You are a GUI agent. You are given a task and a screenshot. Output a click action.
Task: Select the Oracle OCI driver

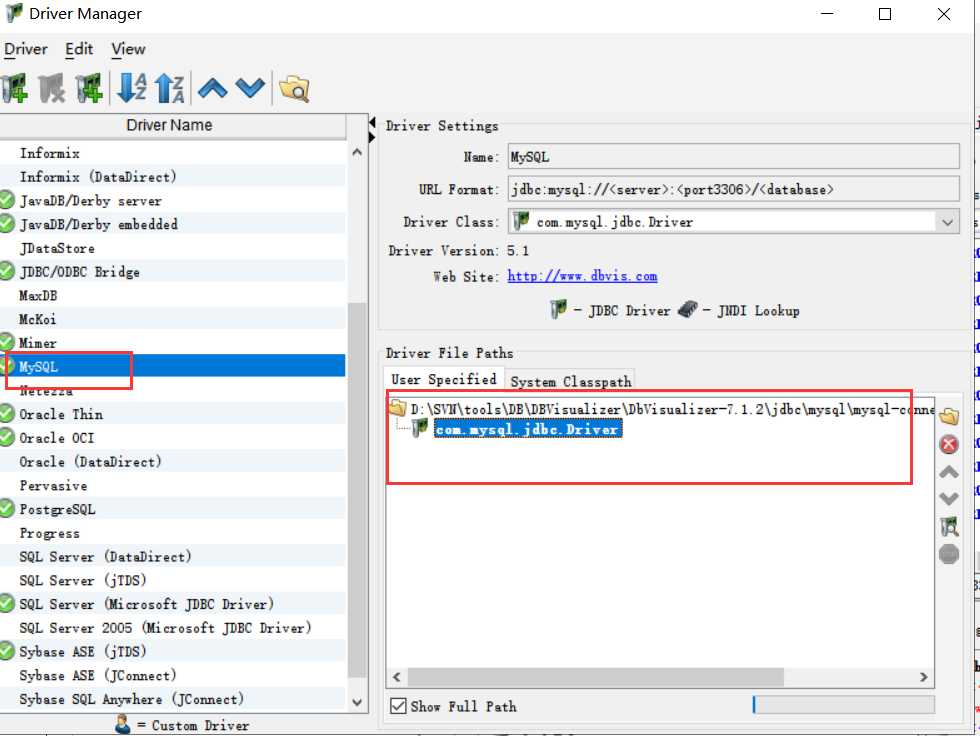tap(172, 438)
